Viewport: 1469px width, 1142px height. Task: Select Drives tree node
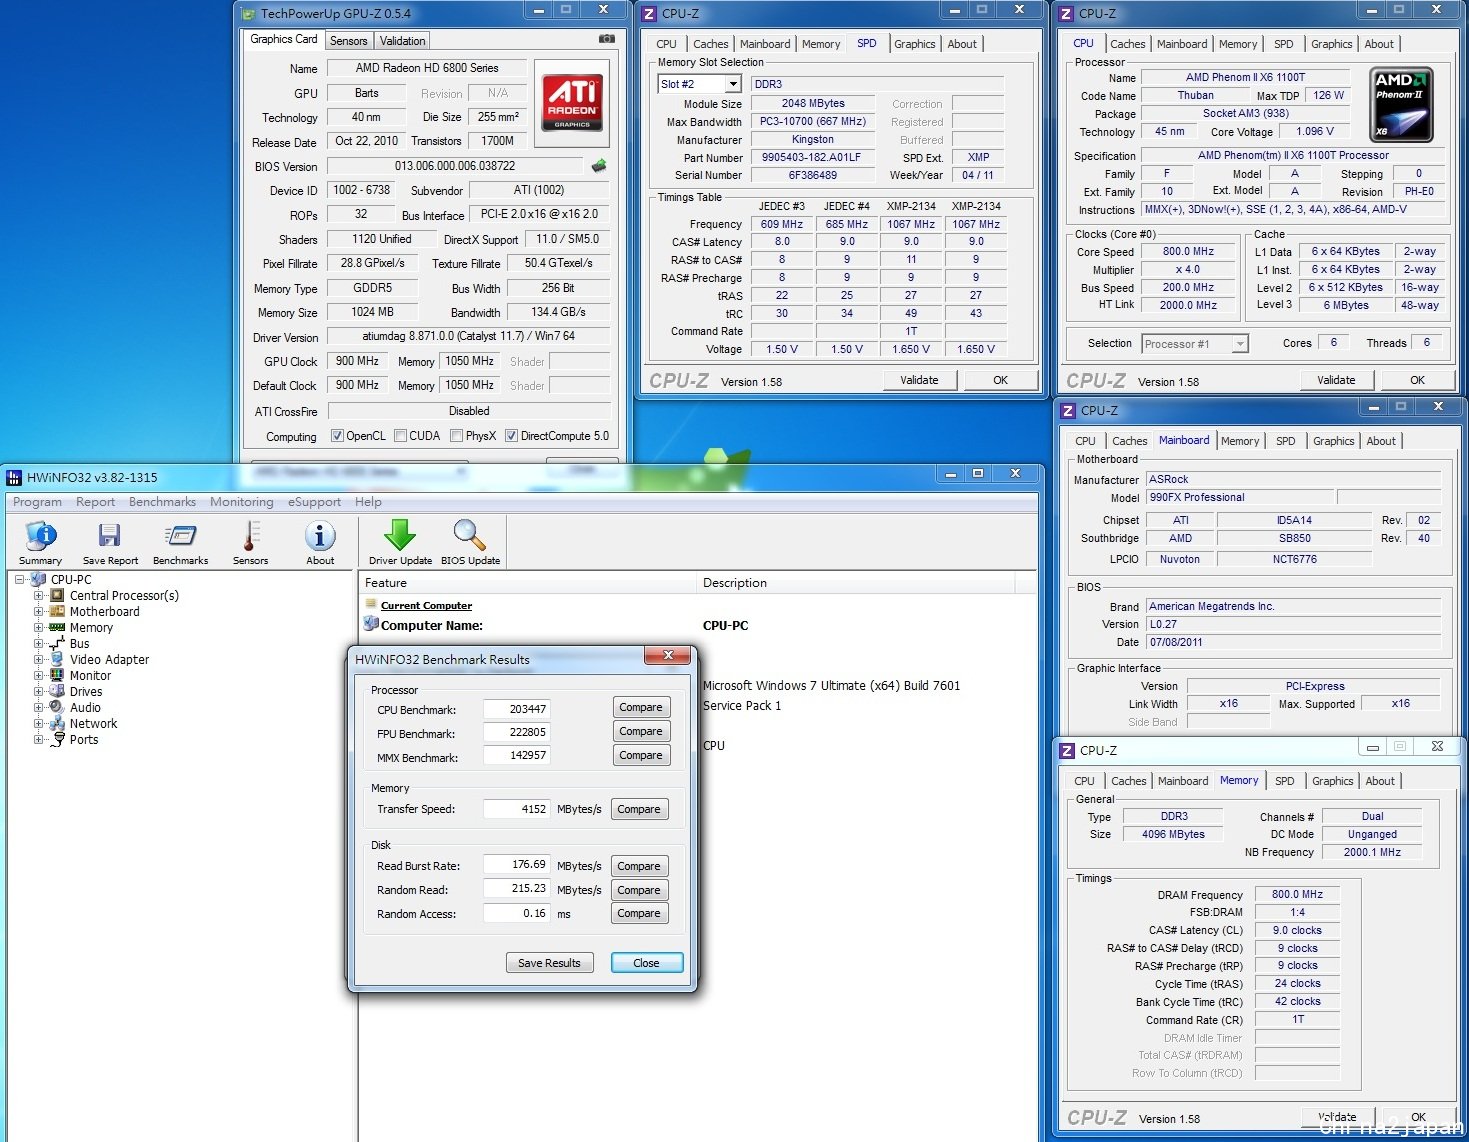86,691
